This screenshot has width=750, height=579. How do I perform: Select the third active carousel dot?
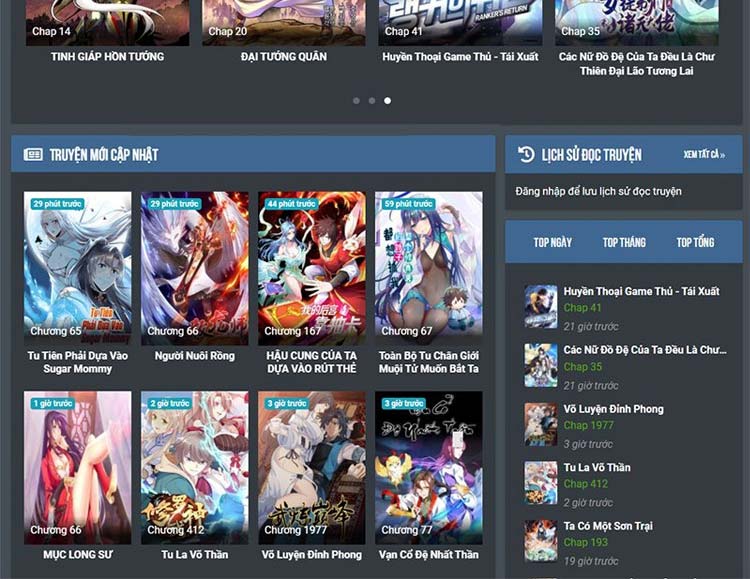388,101
